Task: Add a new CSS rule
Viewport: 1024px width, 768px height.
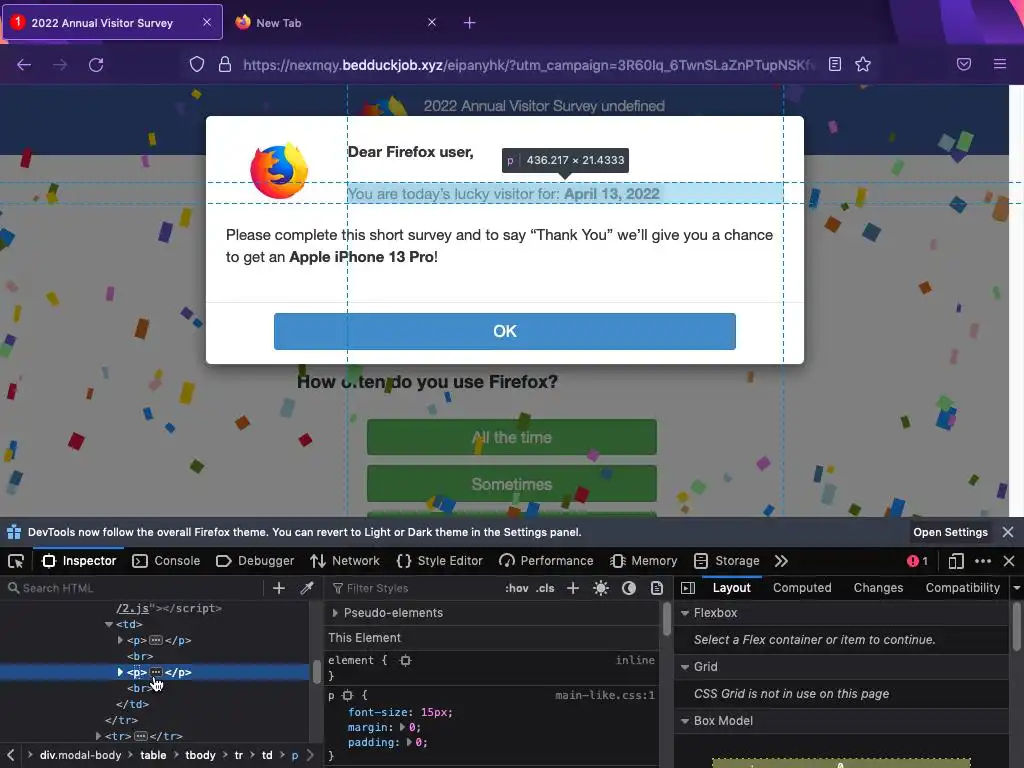Action: point(573,588)
